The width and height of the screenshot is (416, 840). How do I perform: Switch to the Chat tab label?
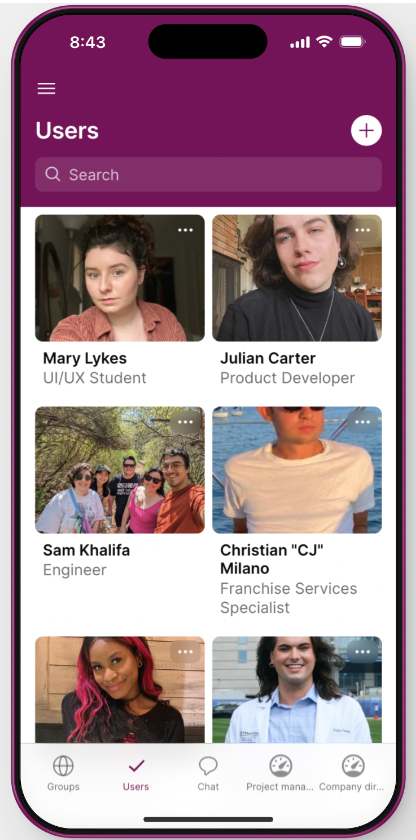[208, 786]
